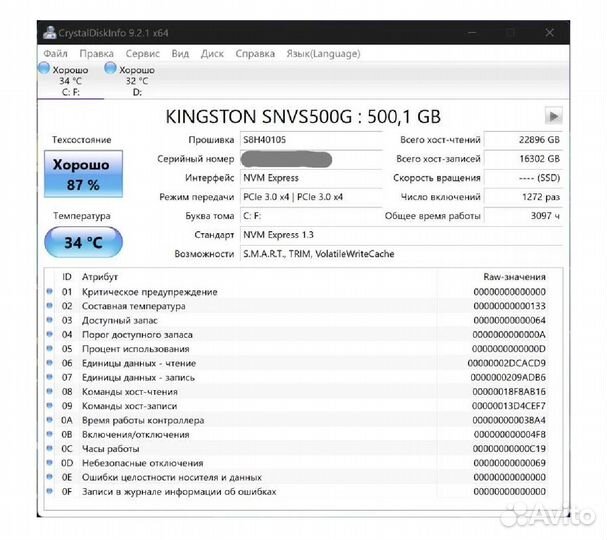Click the raw value 00000002DCACD9
This screenshot has width=607, height=540.
click(x=507, y=363)
